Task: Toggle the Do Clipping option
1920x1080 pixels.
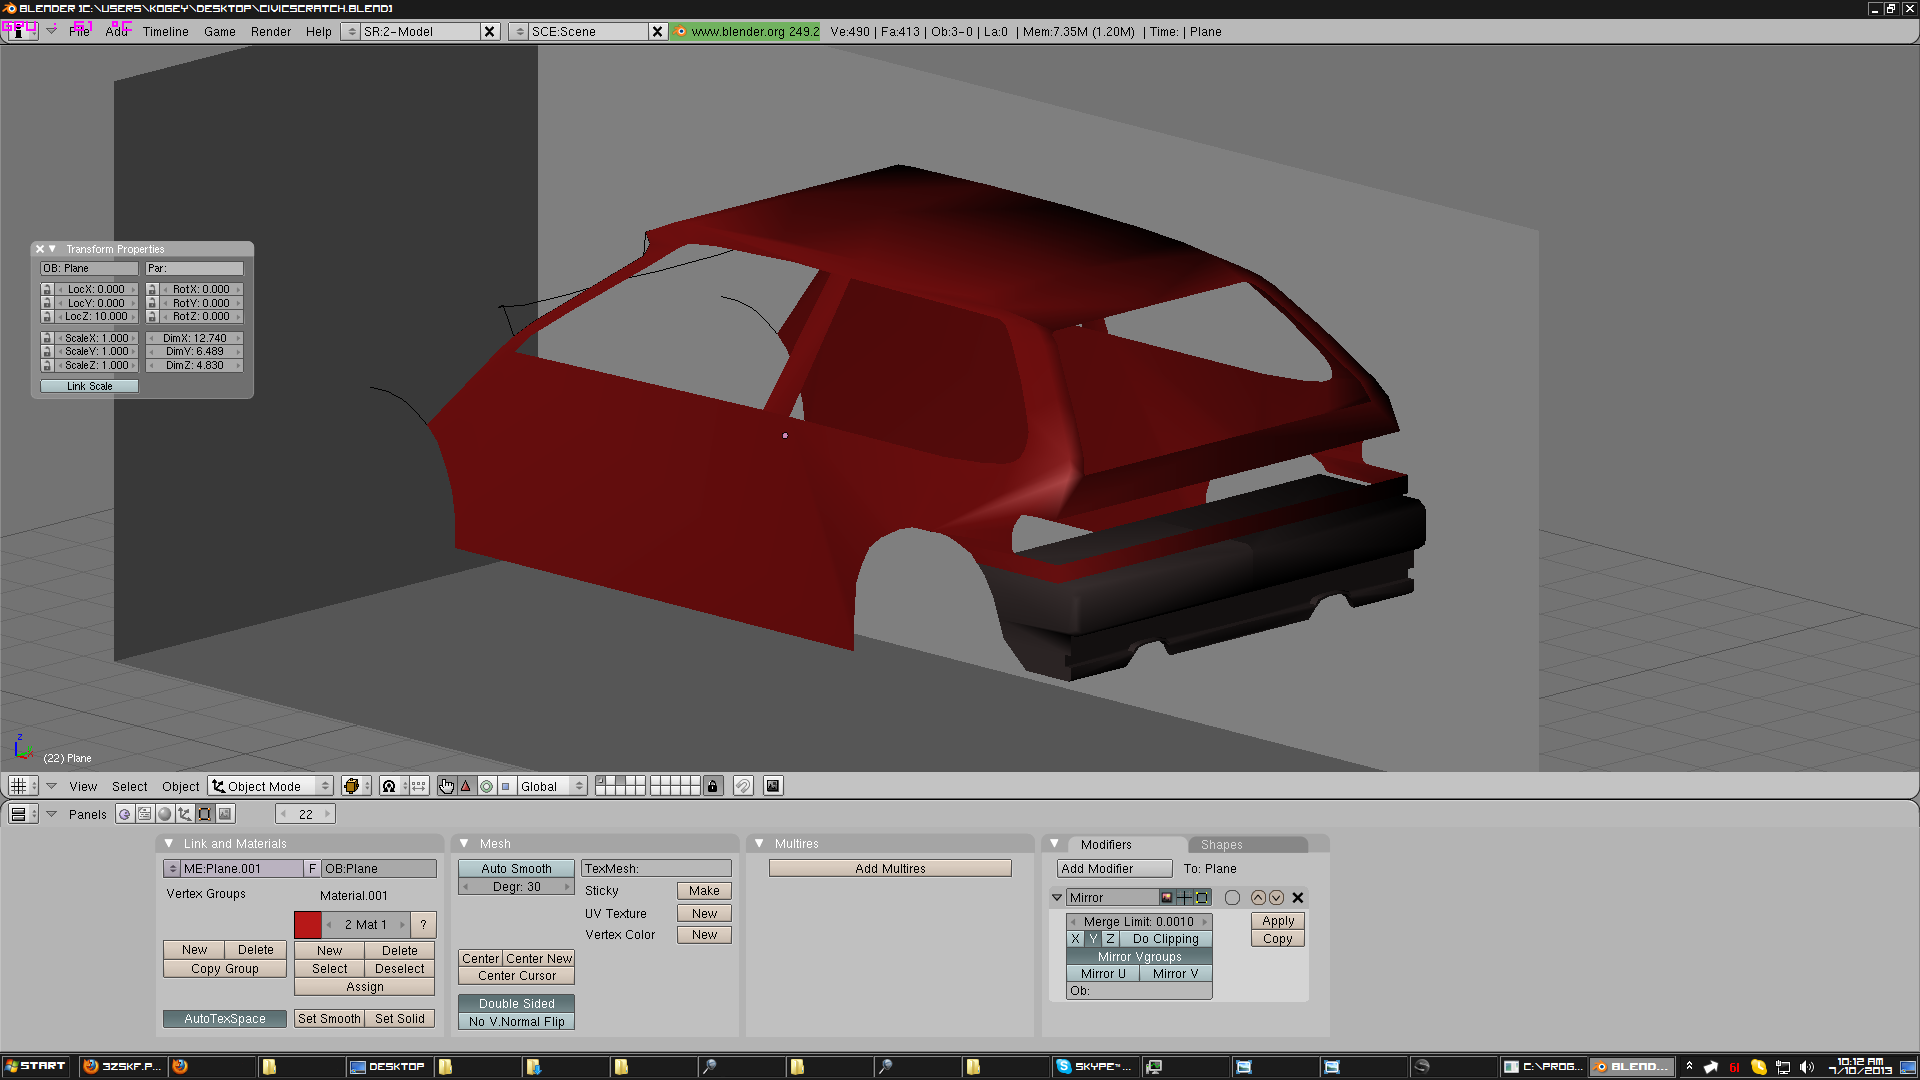Action: click(x=1165, y=939)
